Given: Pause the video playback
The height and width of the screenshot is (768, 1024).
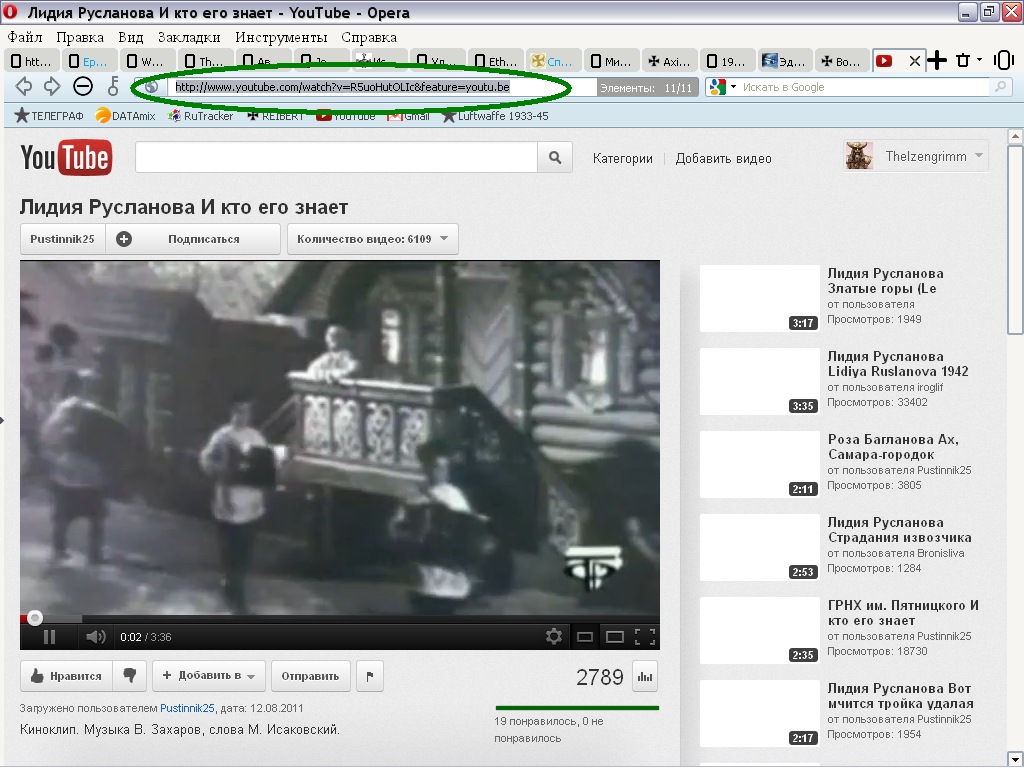Looking at the screenshot, I should coord(49,637).
